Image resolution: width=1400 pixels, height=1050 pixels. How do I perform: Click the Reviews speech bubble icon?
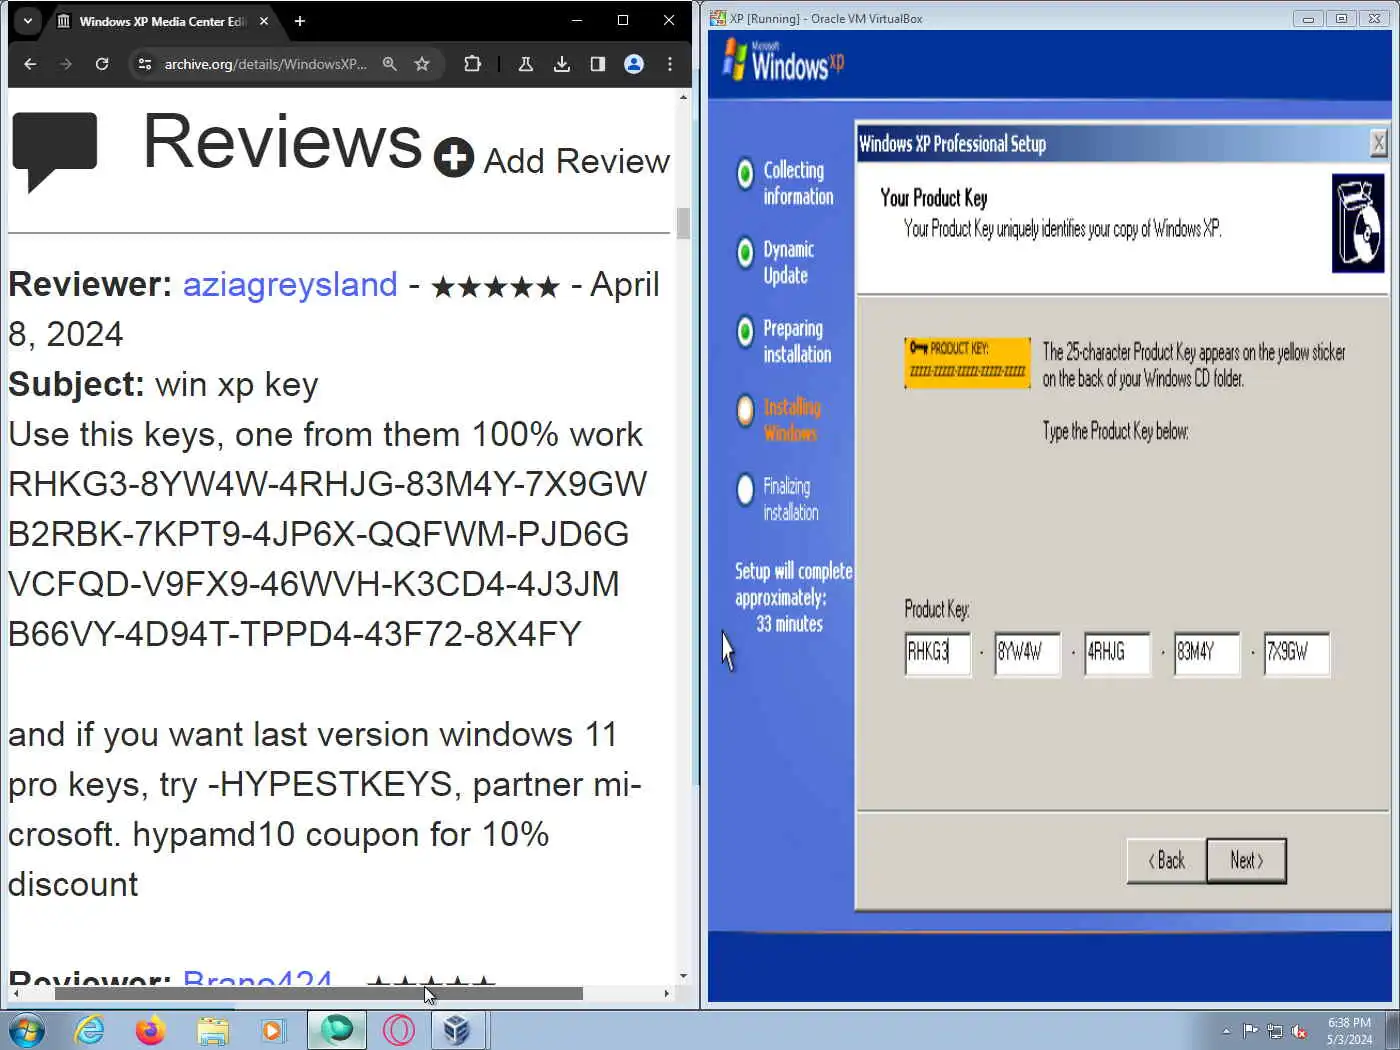point(55,151)
